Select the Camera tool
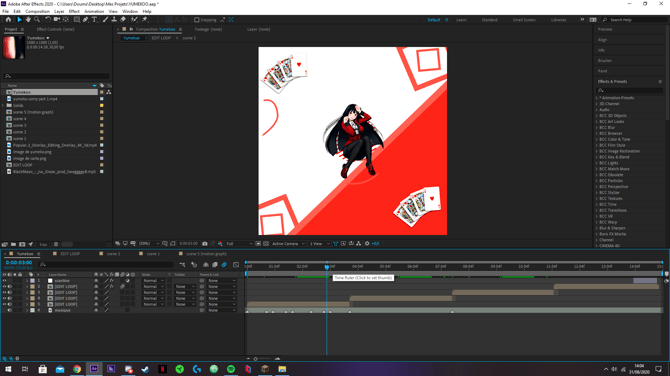This screenshot has width=670, height=376. click(57, 20)
